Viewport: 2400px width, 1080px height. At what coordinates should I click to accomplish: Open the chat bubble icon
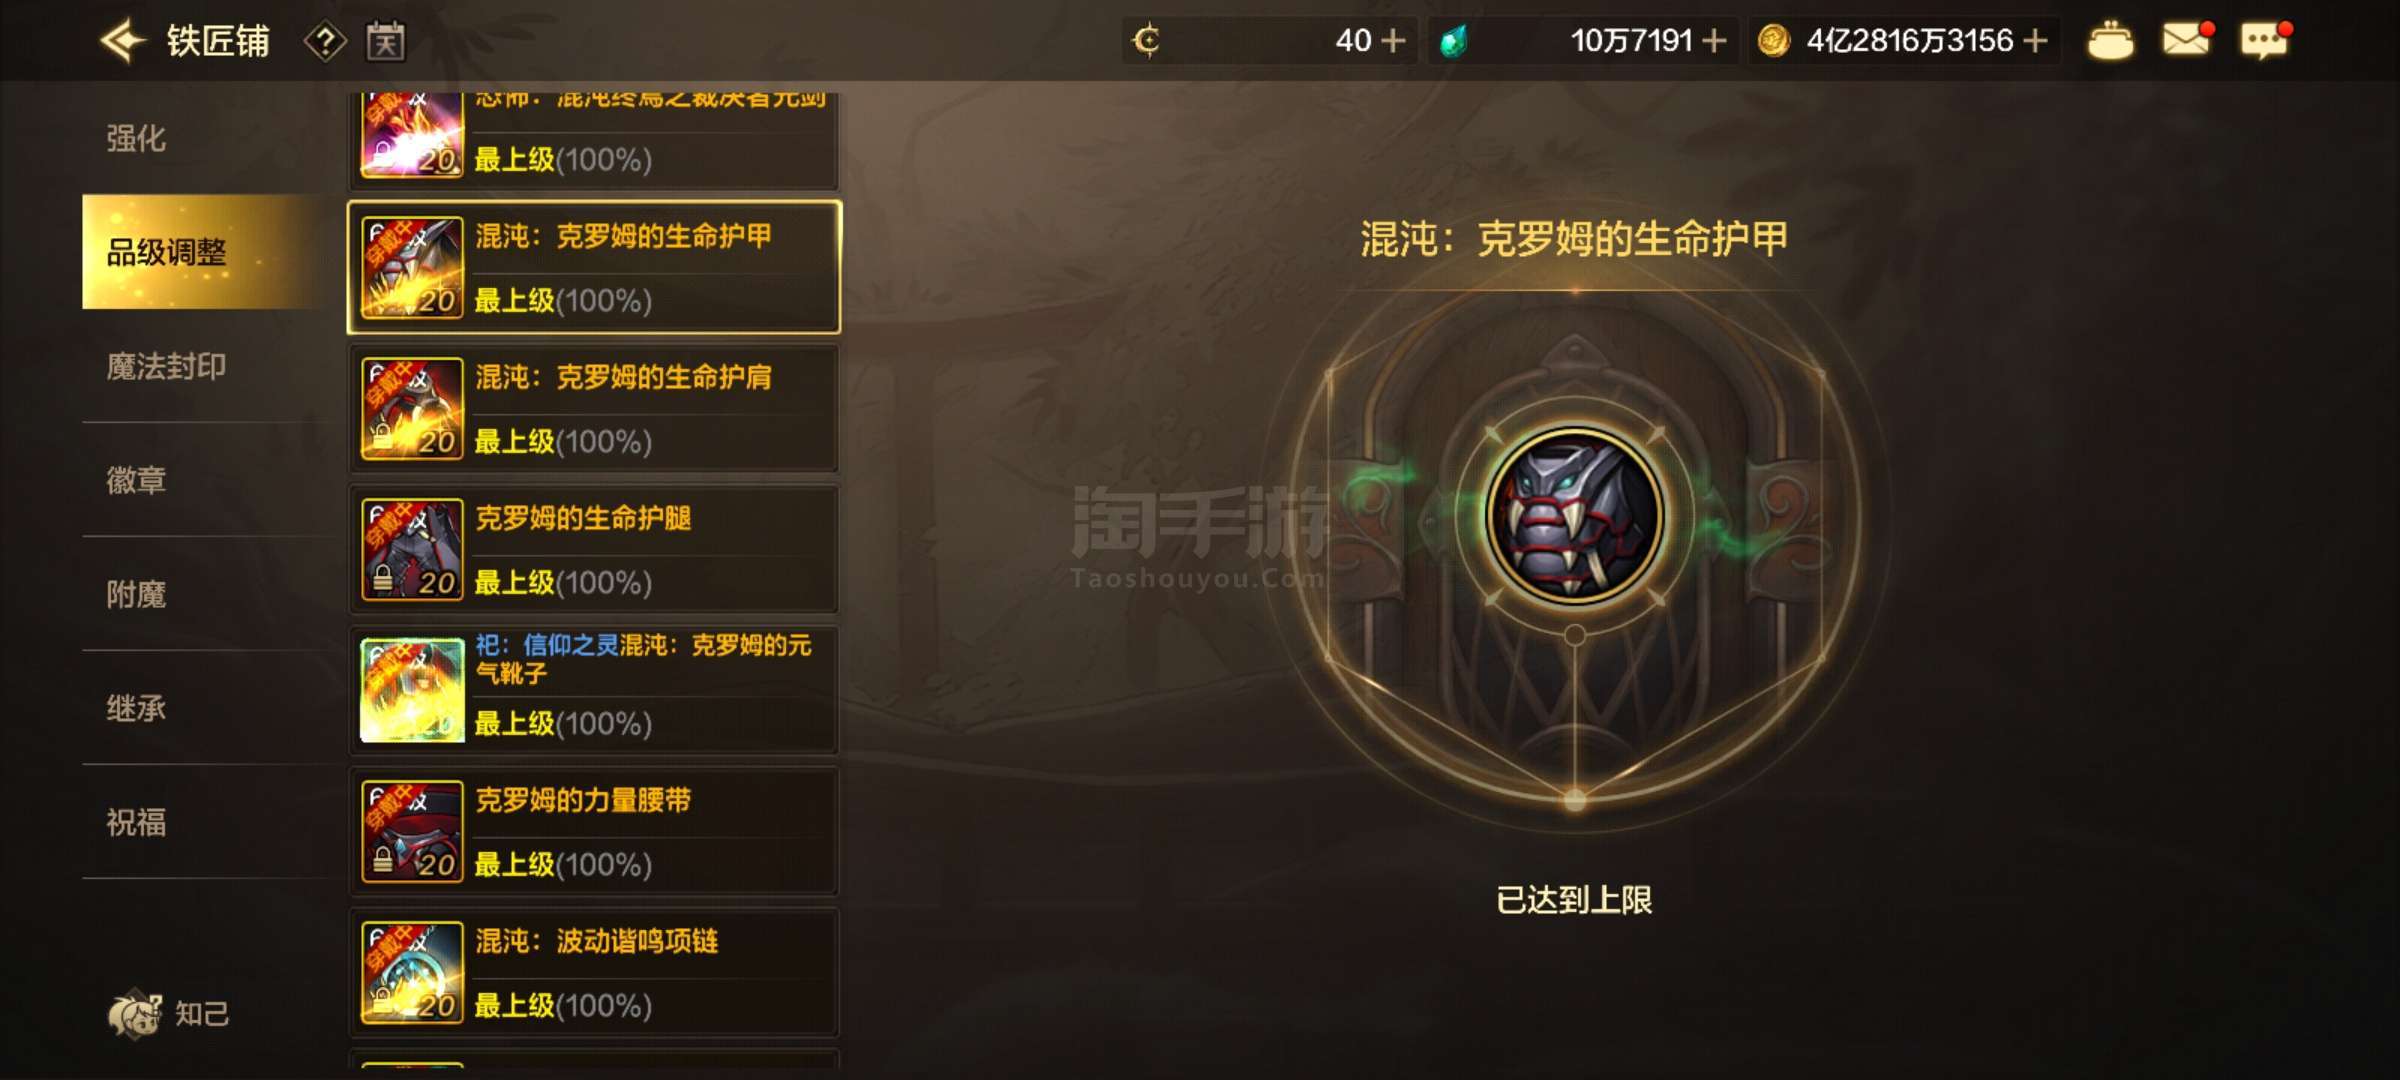point(2265,40)
